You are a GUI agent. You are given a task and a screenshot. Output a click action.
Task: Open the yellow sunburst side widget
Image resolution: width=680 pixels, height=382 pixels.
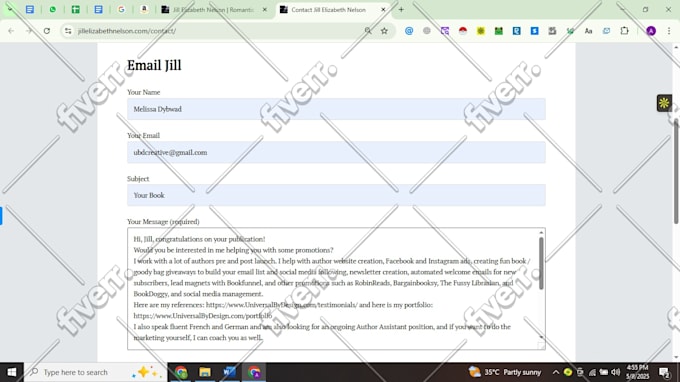pos(664,103)
